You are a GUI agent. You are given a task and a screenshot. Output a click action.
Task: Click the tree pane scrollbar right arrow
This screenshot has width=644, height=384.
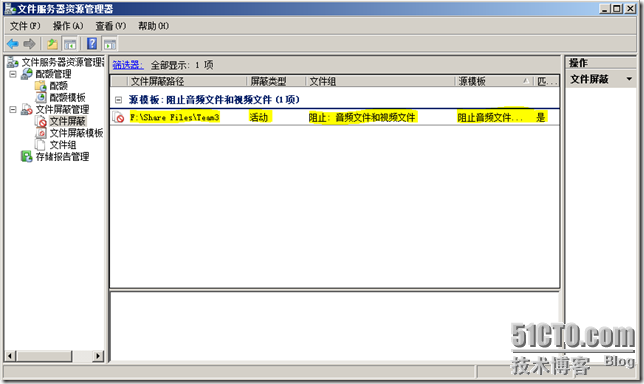click(x=98, y=356)
